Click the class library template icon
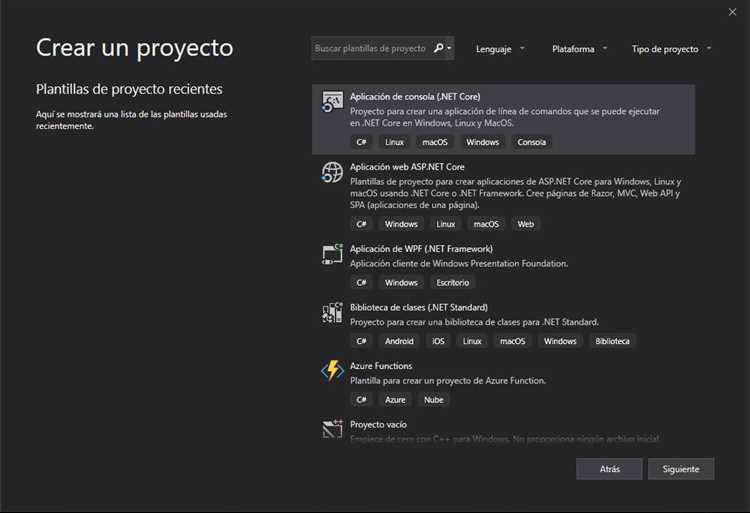The width and height of the screenshot is (750, 513). 332,313
